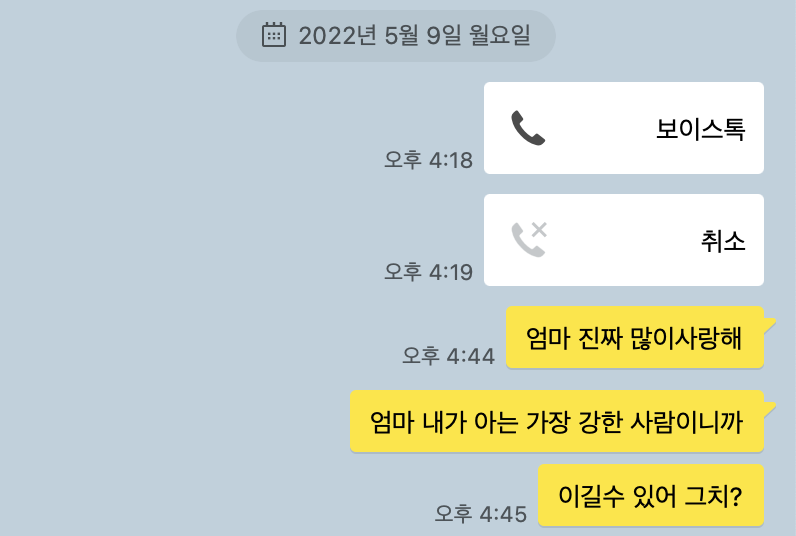
Task: Open the 보이스톡 voice call bubble
Action: tap(624, 128)
